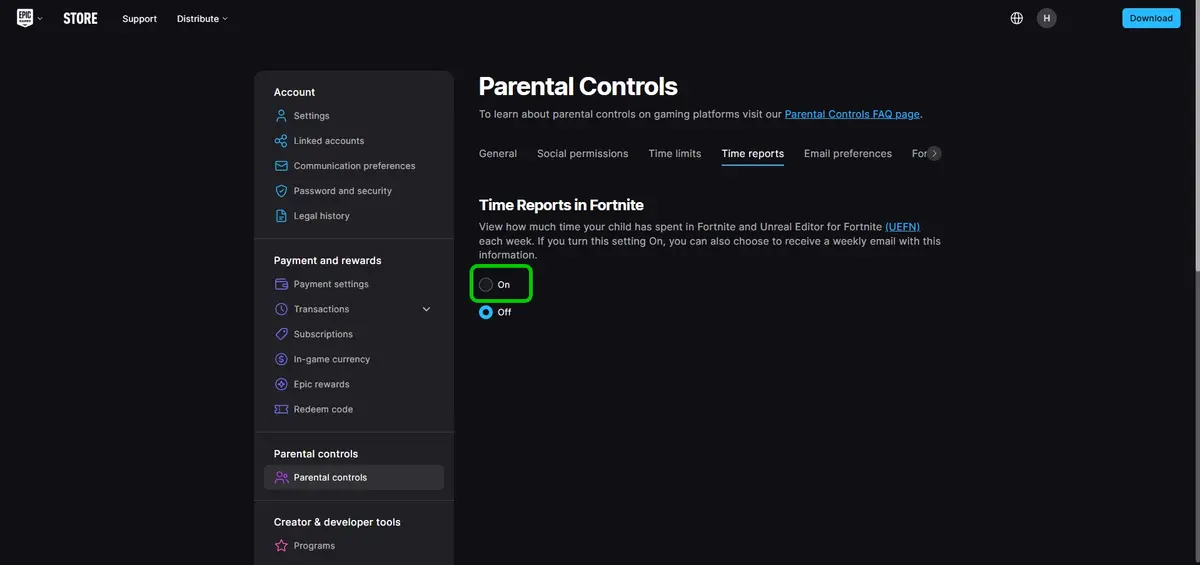Click the Communication preferences envelope icon
Viewport: 1200px width, 565px height.
tap(281, 166)
